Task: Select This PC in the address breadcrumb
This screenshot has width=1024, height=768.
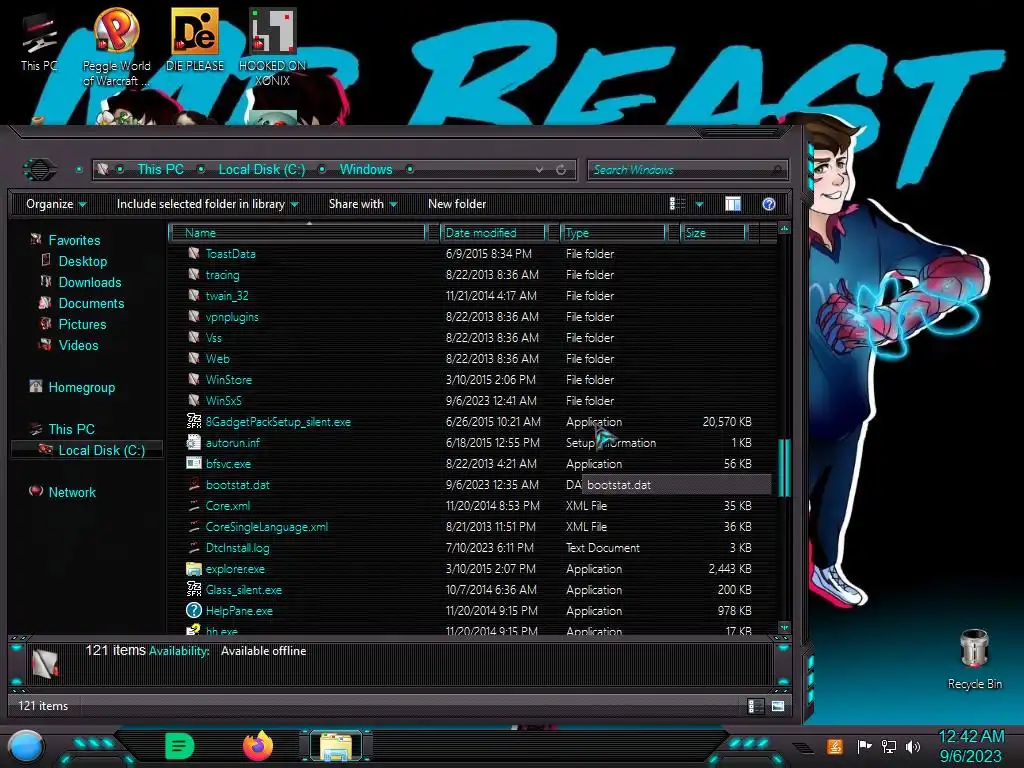Action: click(160, 169)
